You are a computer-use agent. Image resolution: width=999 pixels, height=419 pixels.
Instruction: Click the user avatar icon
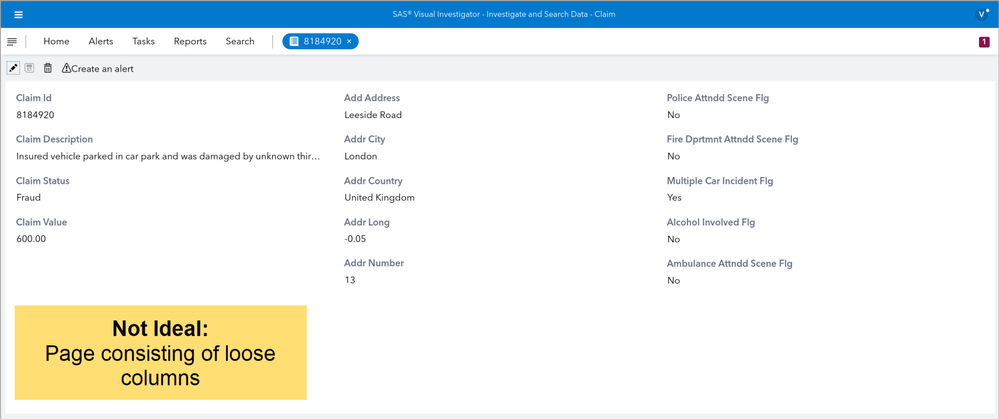tap(982, 14)
